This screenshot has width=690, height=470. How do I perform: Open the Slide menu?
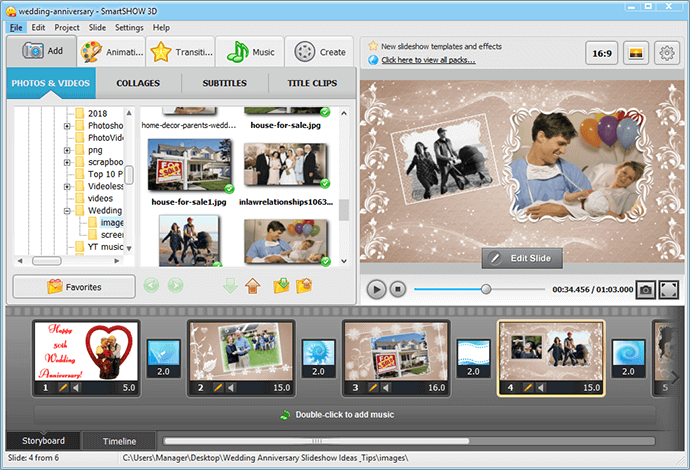click(97, 28)
